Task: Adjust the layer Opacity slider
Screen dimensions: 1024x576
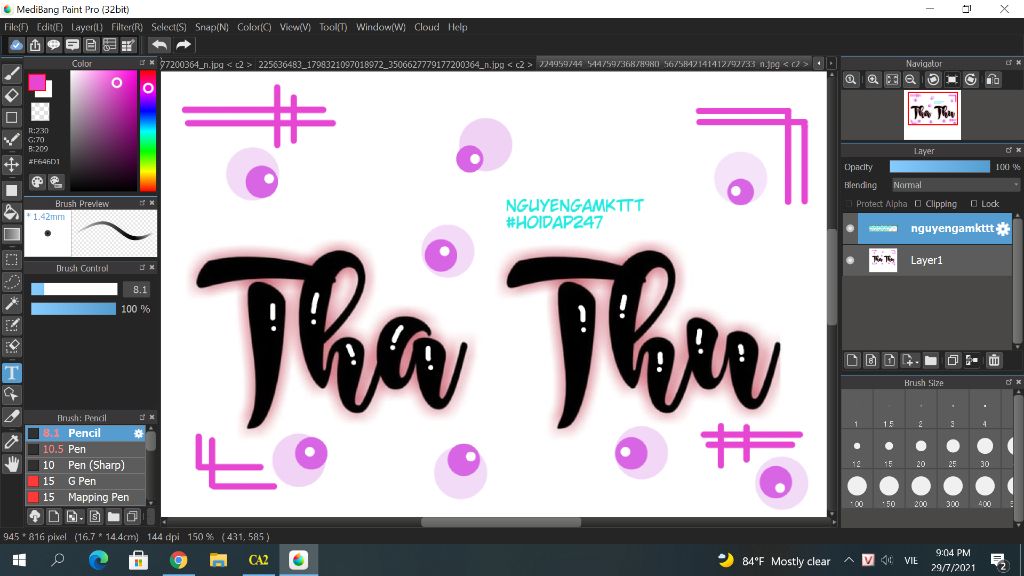Action: 940,167
